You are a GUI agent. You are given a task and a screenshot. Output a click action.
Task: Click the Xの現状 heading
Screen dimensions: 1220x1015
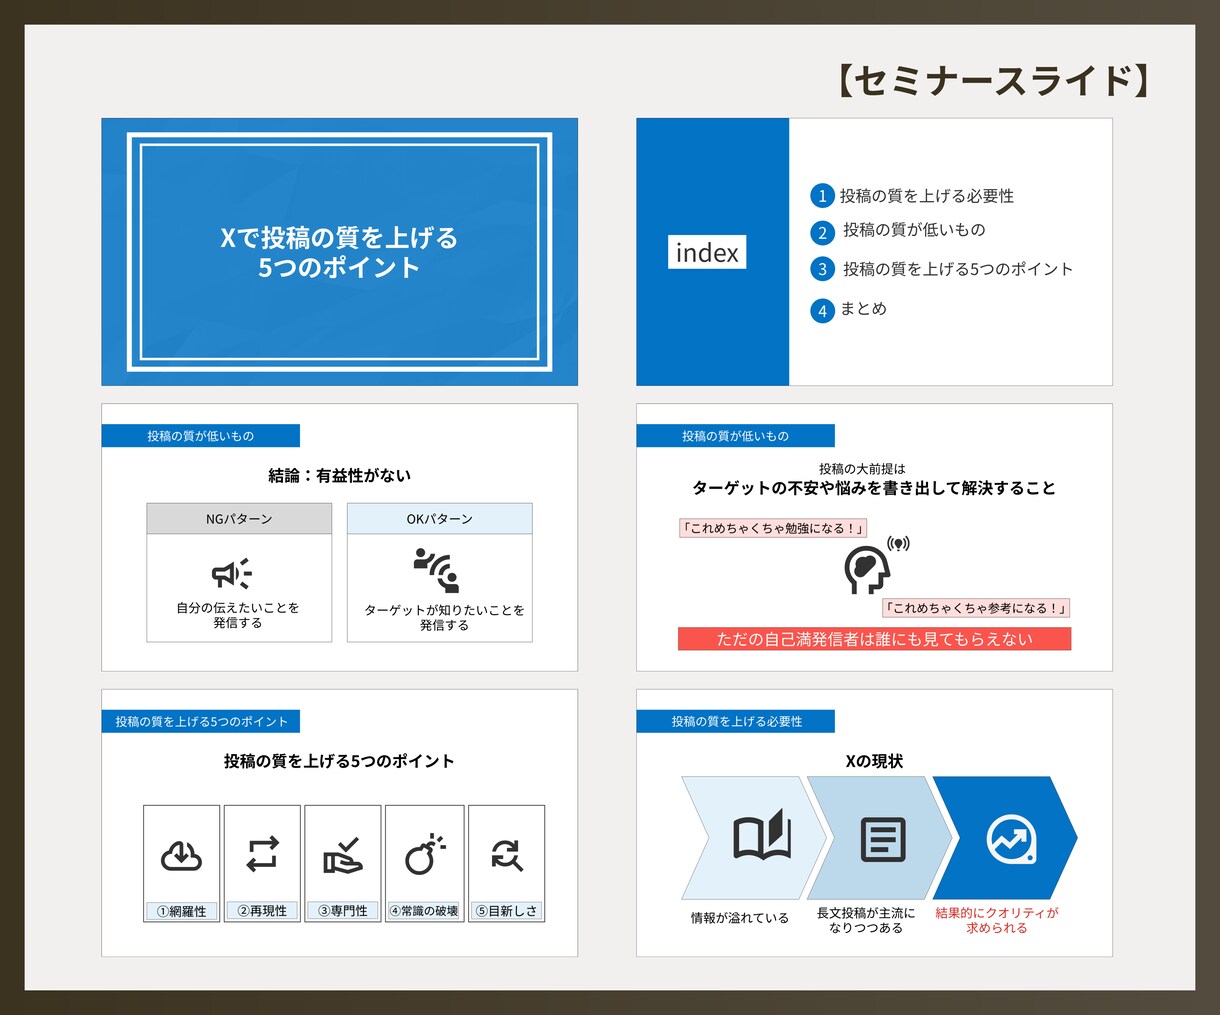(x=874, y=761)
